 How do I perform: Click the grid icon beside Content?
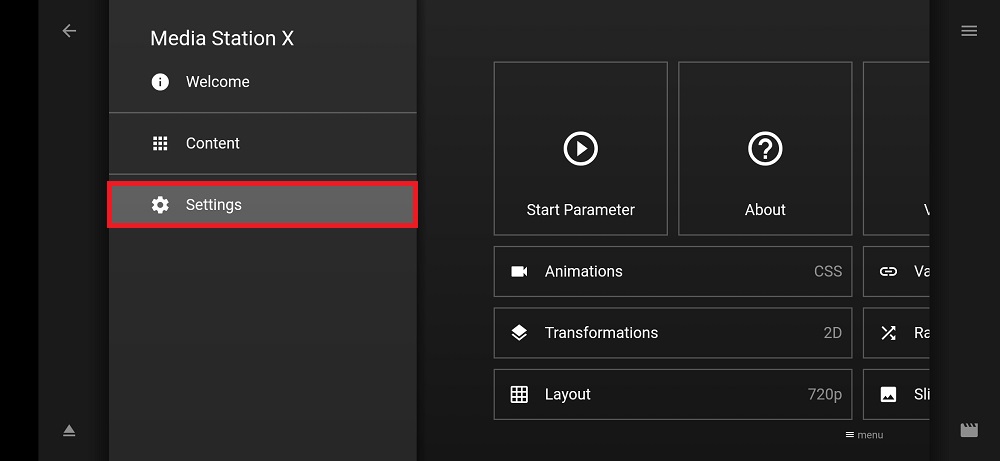pyautogui.click(x=160, y=143)
